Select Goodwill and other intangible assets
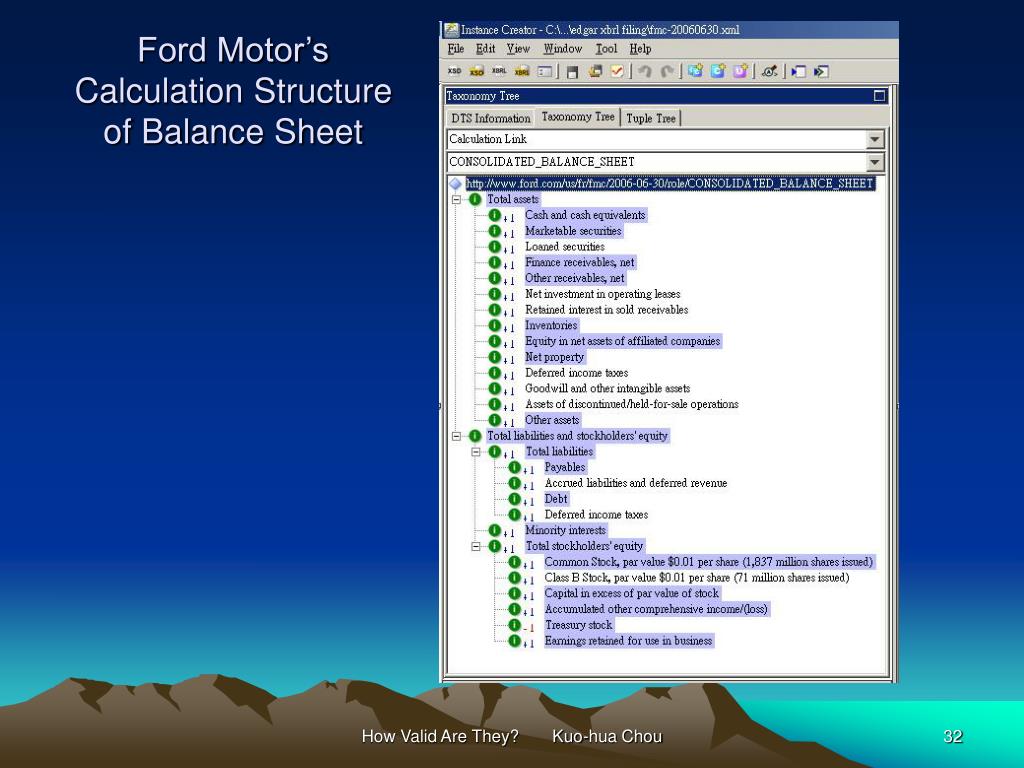This screenshot has width=1024, height=768. pyautogui.click(x=607, y=389)
